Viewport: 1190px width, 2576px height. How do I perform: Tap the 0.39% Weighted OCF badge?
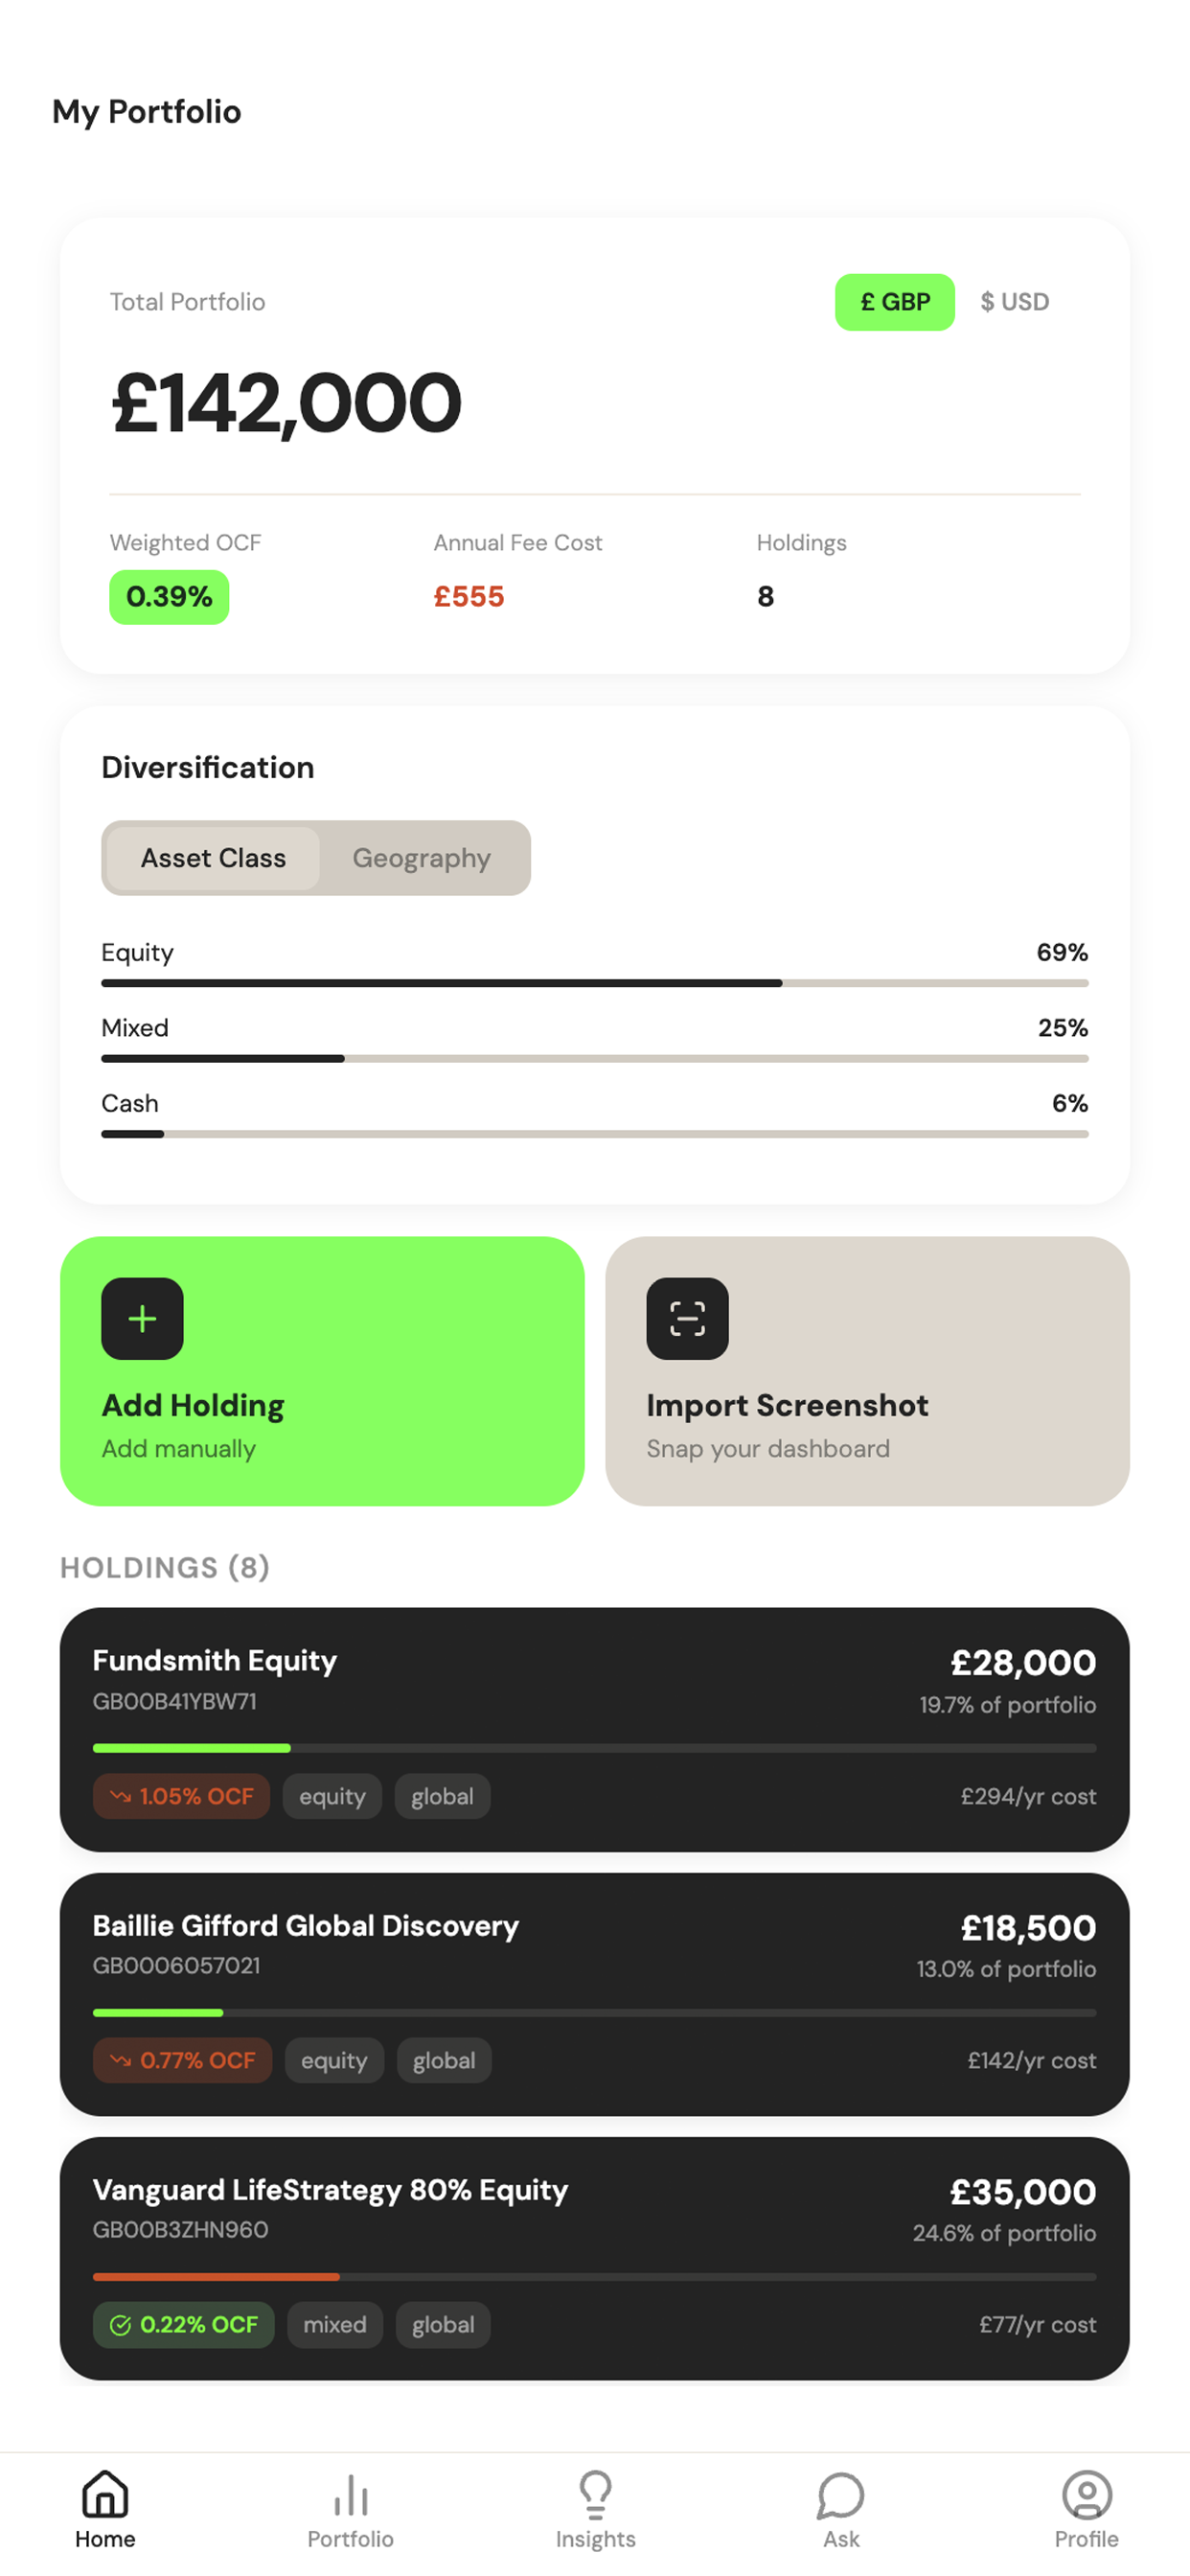pos(169,597)
